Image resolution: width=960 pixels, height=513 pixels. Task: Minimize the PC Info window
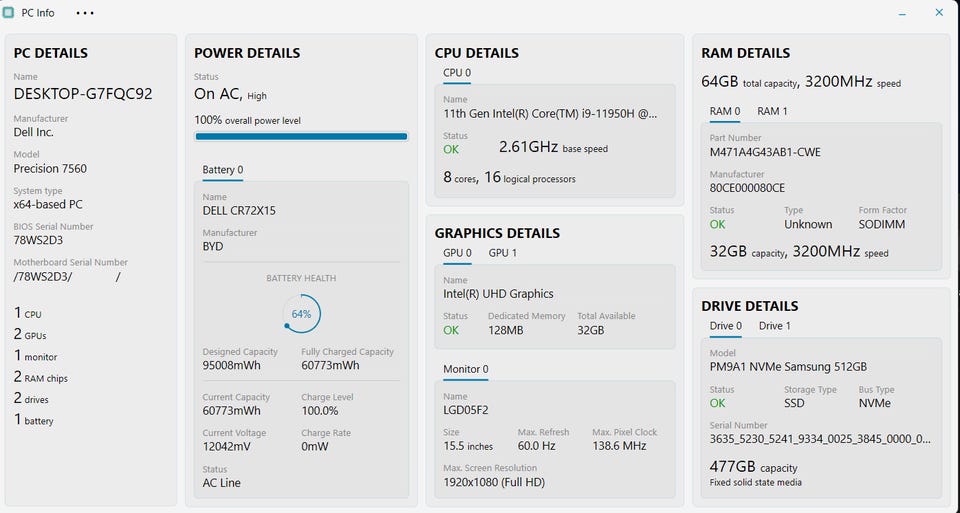[902, 13]
